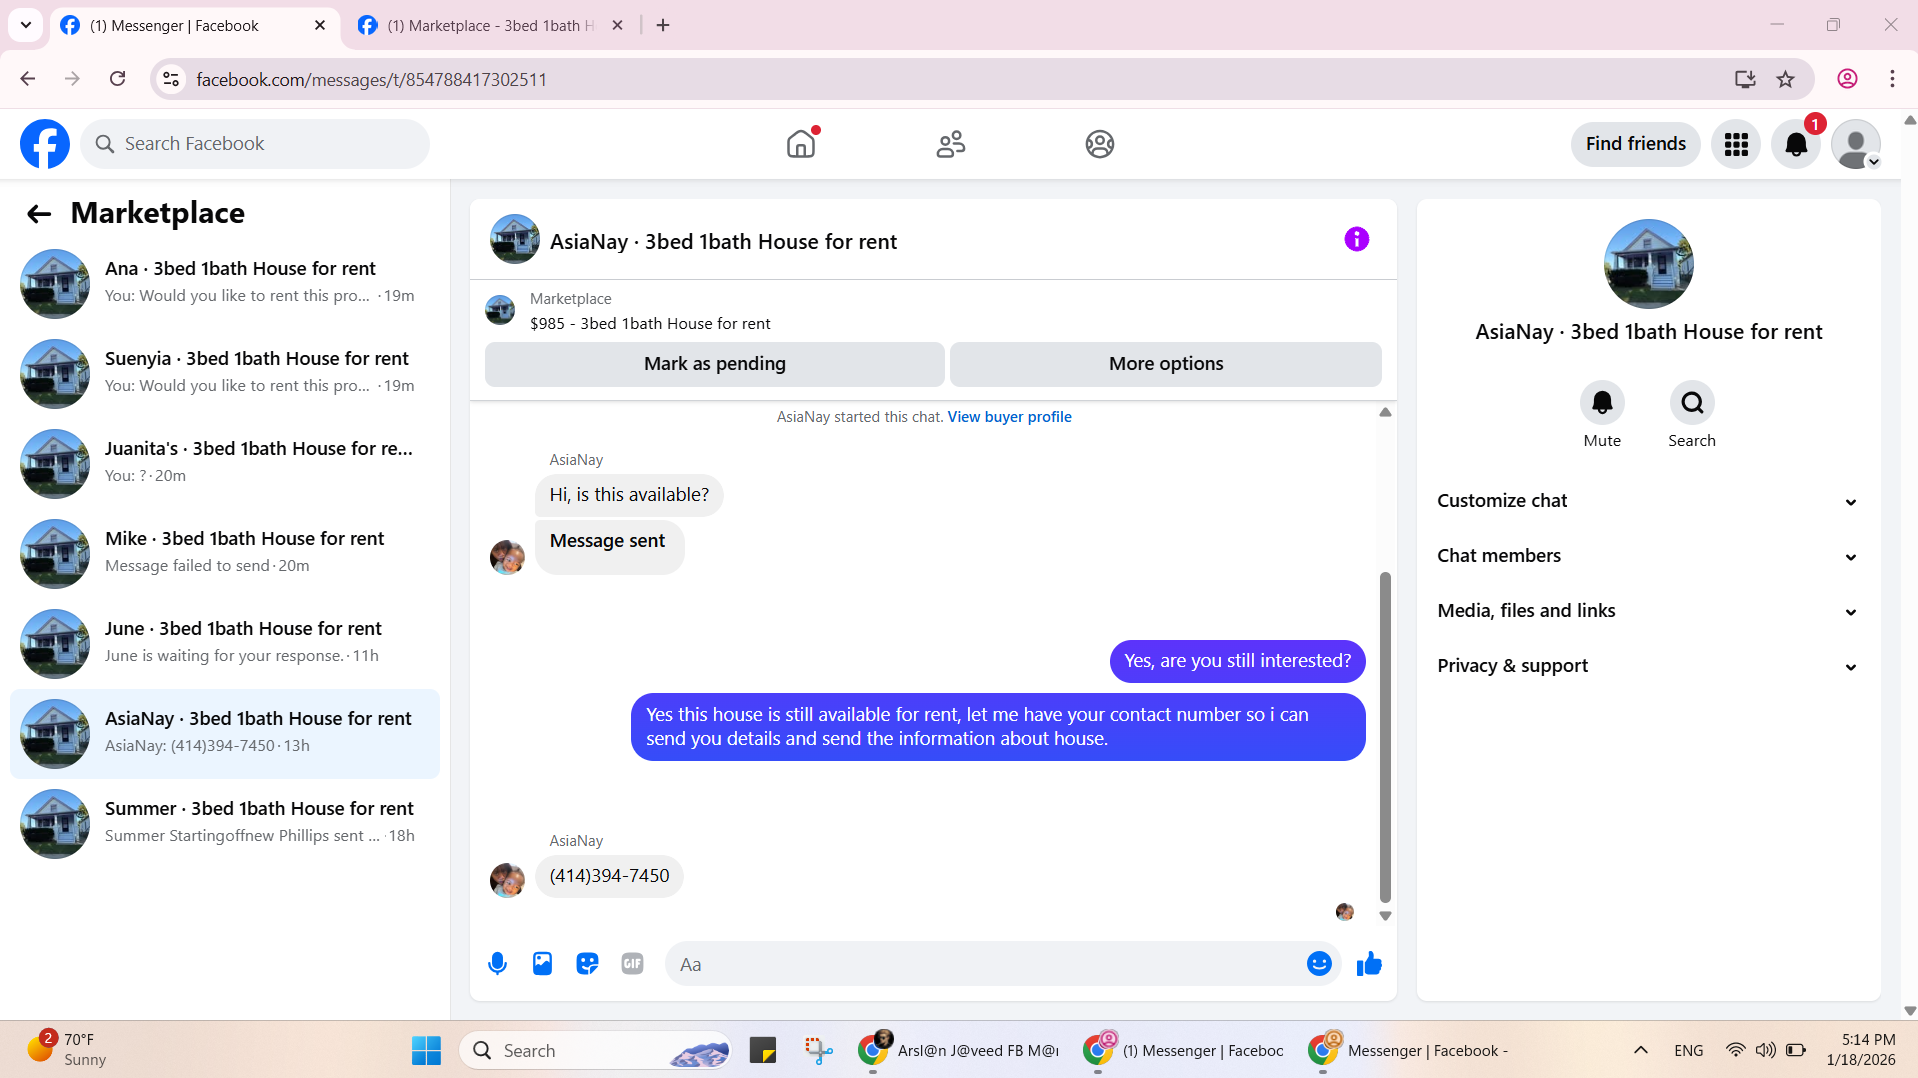Go to the Home feed icon
The image size is (1918, 1078).
[801, 144]
